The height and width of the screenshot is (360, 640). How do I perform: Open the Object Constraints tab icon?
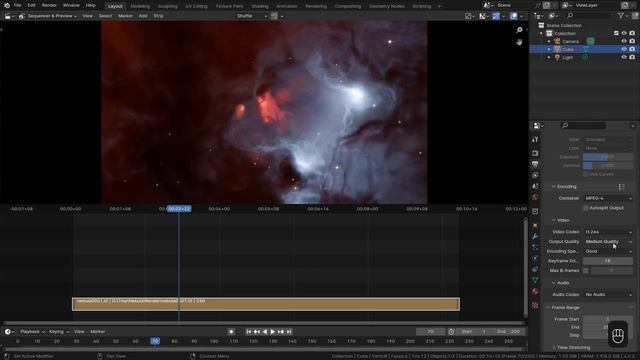(x=535, y=269)
